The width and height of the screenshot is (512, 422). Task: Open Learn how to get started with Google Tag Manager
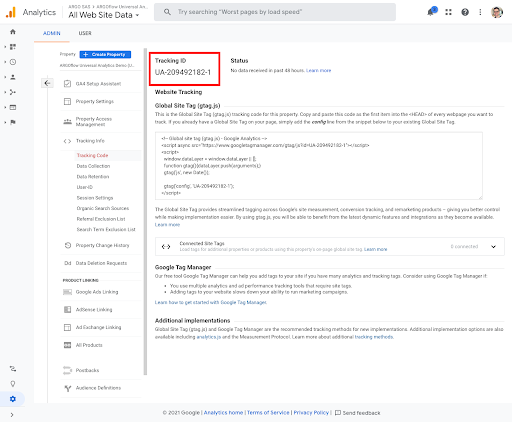[x=211, y=302]
